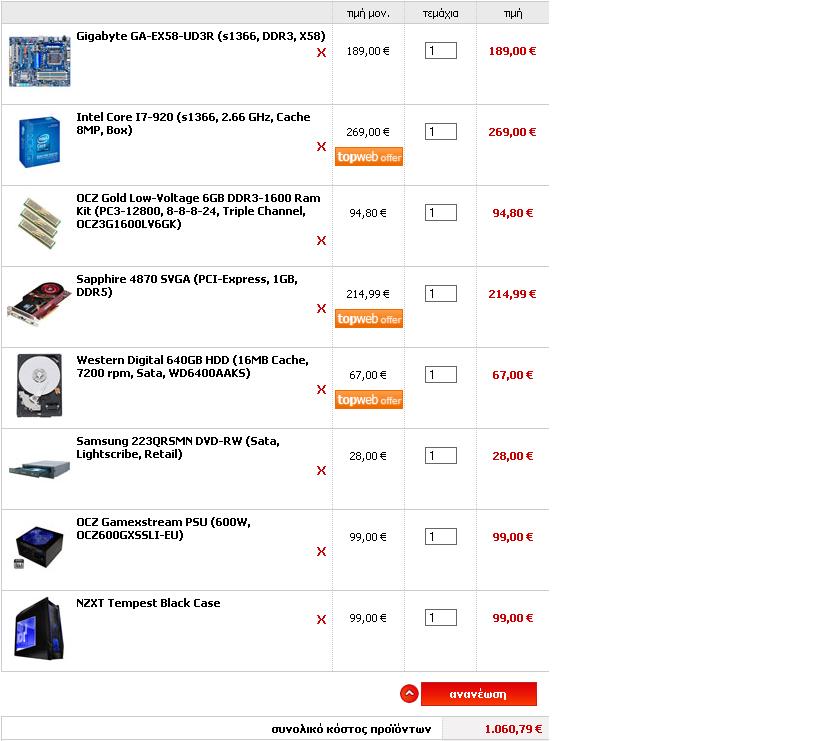Image resolution: width=840 pixels, height=741 pixels.
Task: Delete Samsung DVD-RW from the cart
Action: coord(321,470)
